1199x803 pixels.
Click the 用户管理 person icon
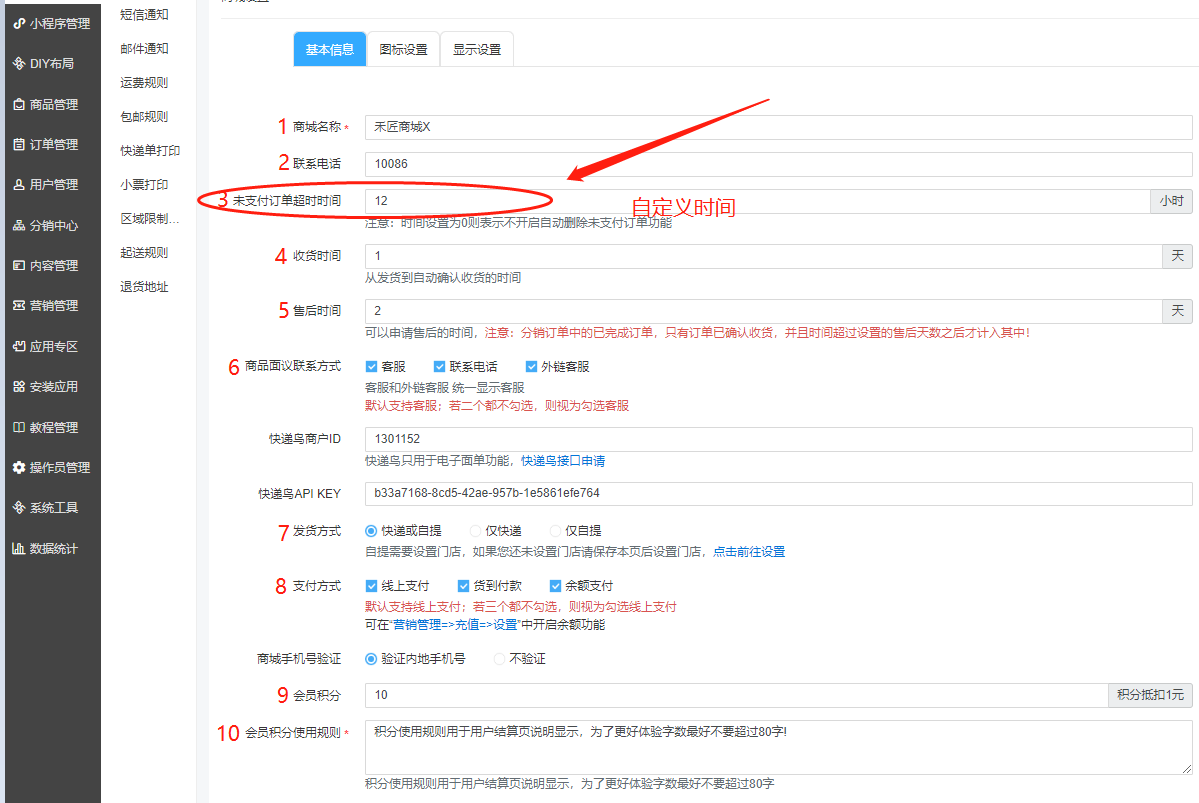point(19,185)
